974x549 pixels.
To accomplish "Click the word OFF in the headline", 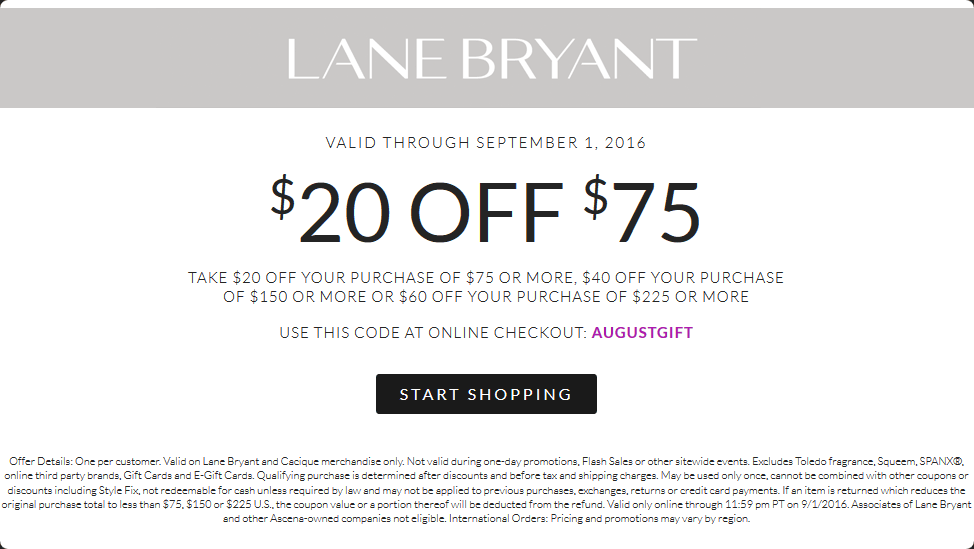I will click(486, 211).
